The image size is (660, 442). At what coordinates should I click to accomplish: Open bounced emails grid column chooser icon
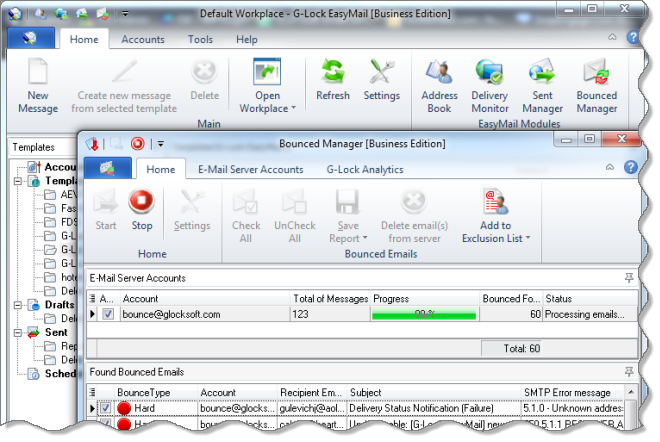click(x=92, y=392)
